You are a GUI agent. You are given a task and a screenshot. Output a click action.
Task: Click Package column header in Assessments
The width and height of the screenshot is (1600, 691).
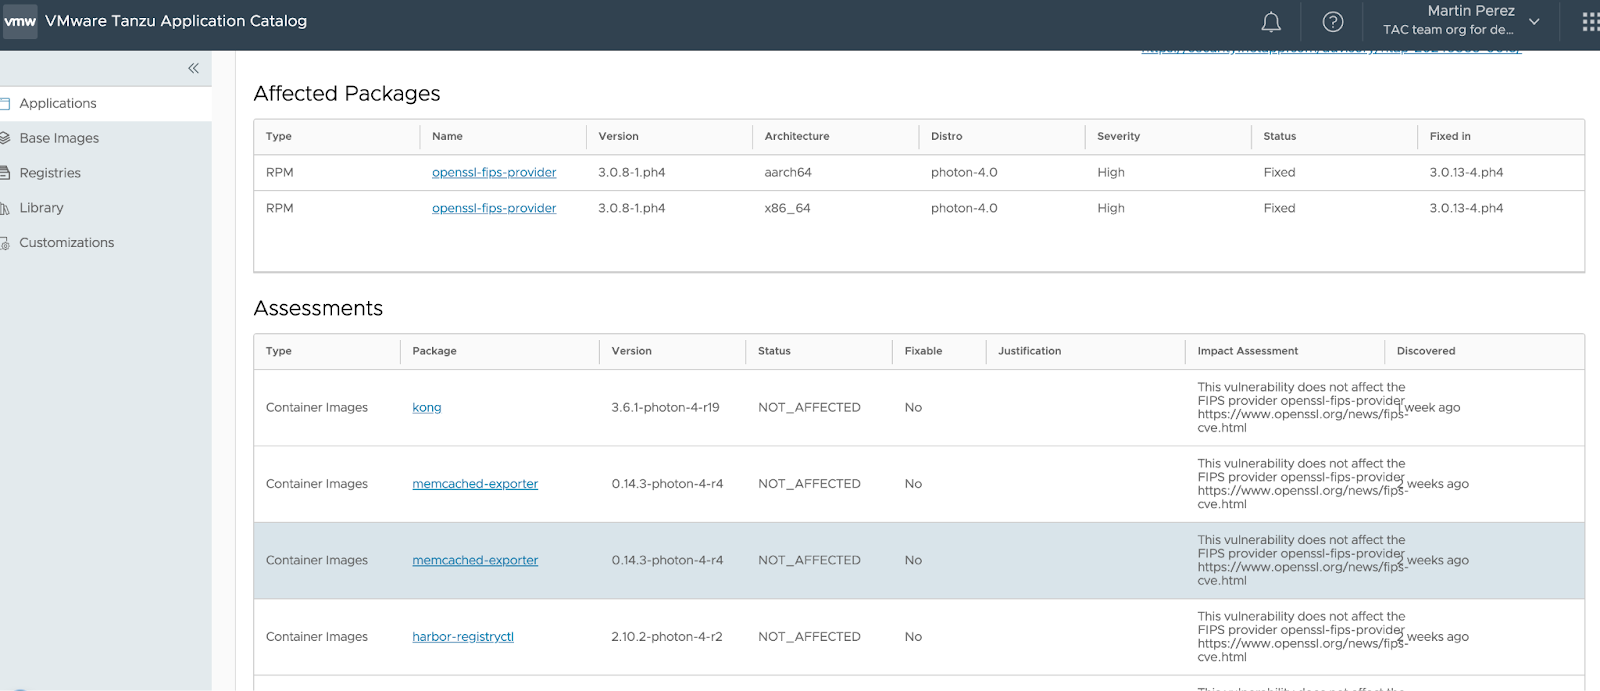pyautogui.click(x=434, y=351)
